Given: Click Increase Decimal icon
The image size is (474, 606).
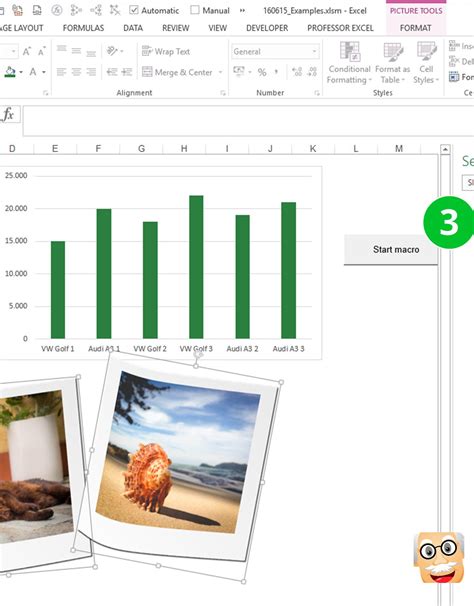Looking at the screenshot, I should (x=297, y=72).
